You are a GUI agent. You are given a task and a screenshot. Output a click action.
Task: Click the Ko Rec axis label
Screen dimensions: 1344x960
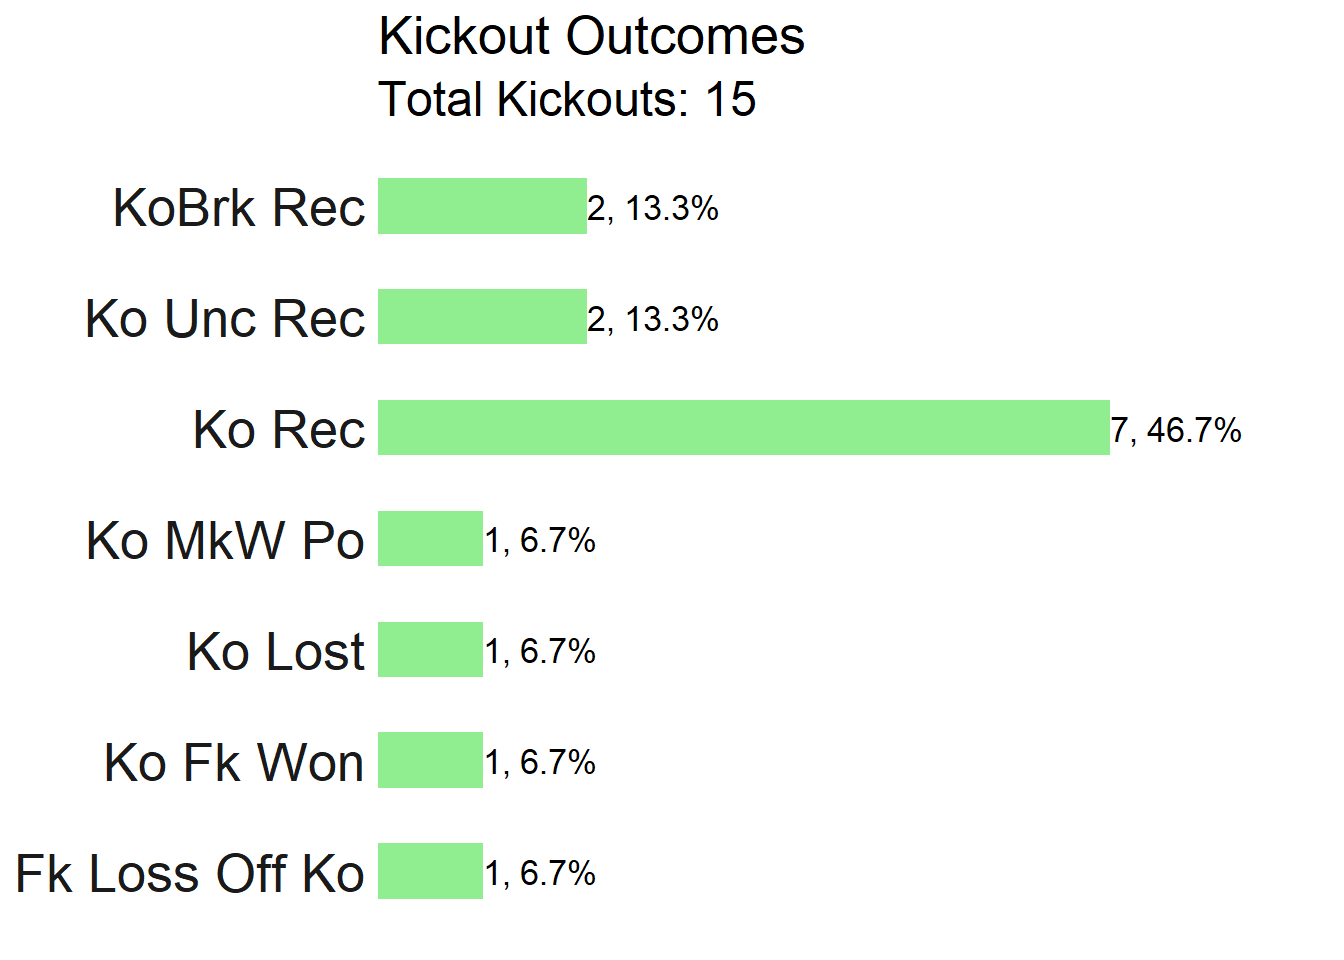point(279,430)
